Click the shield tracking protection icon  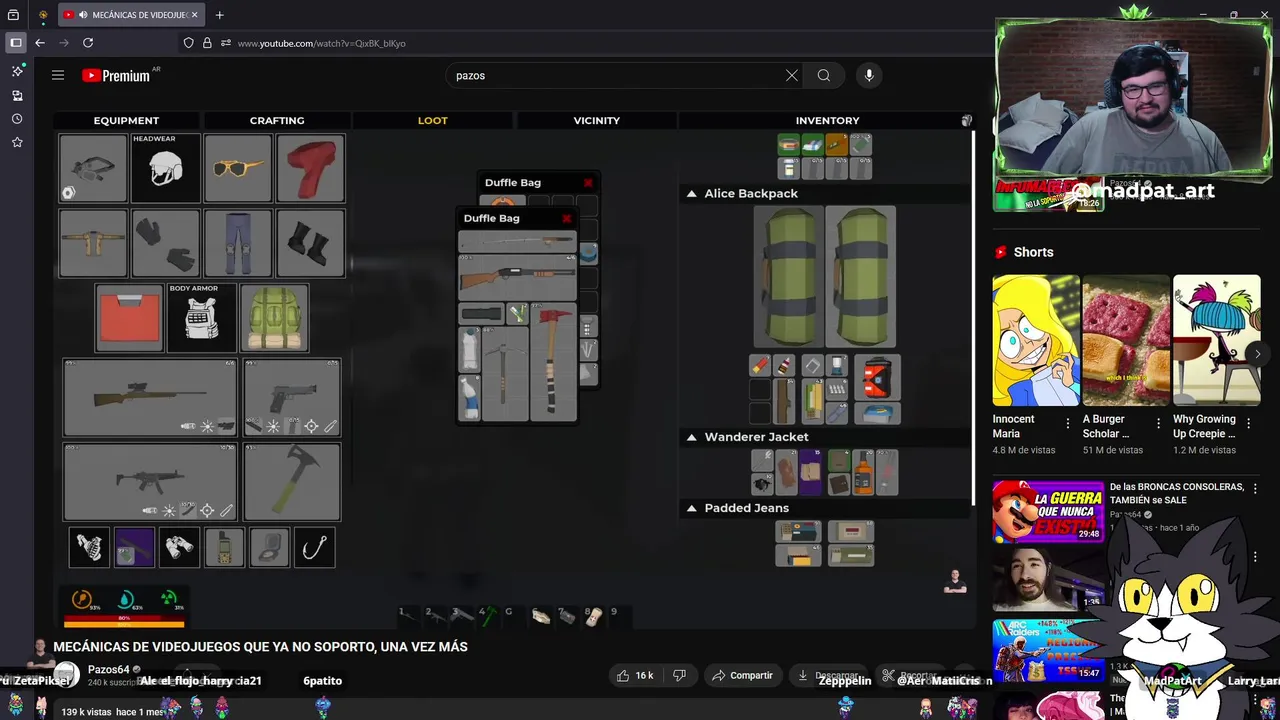tap(188, 43)
